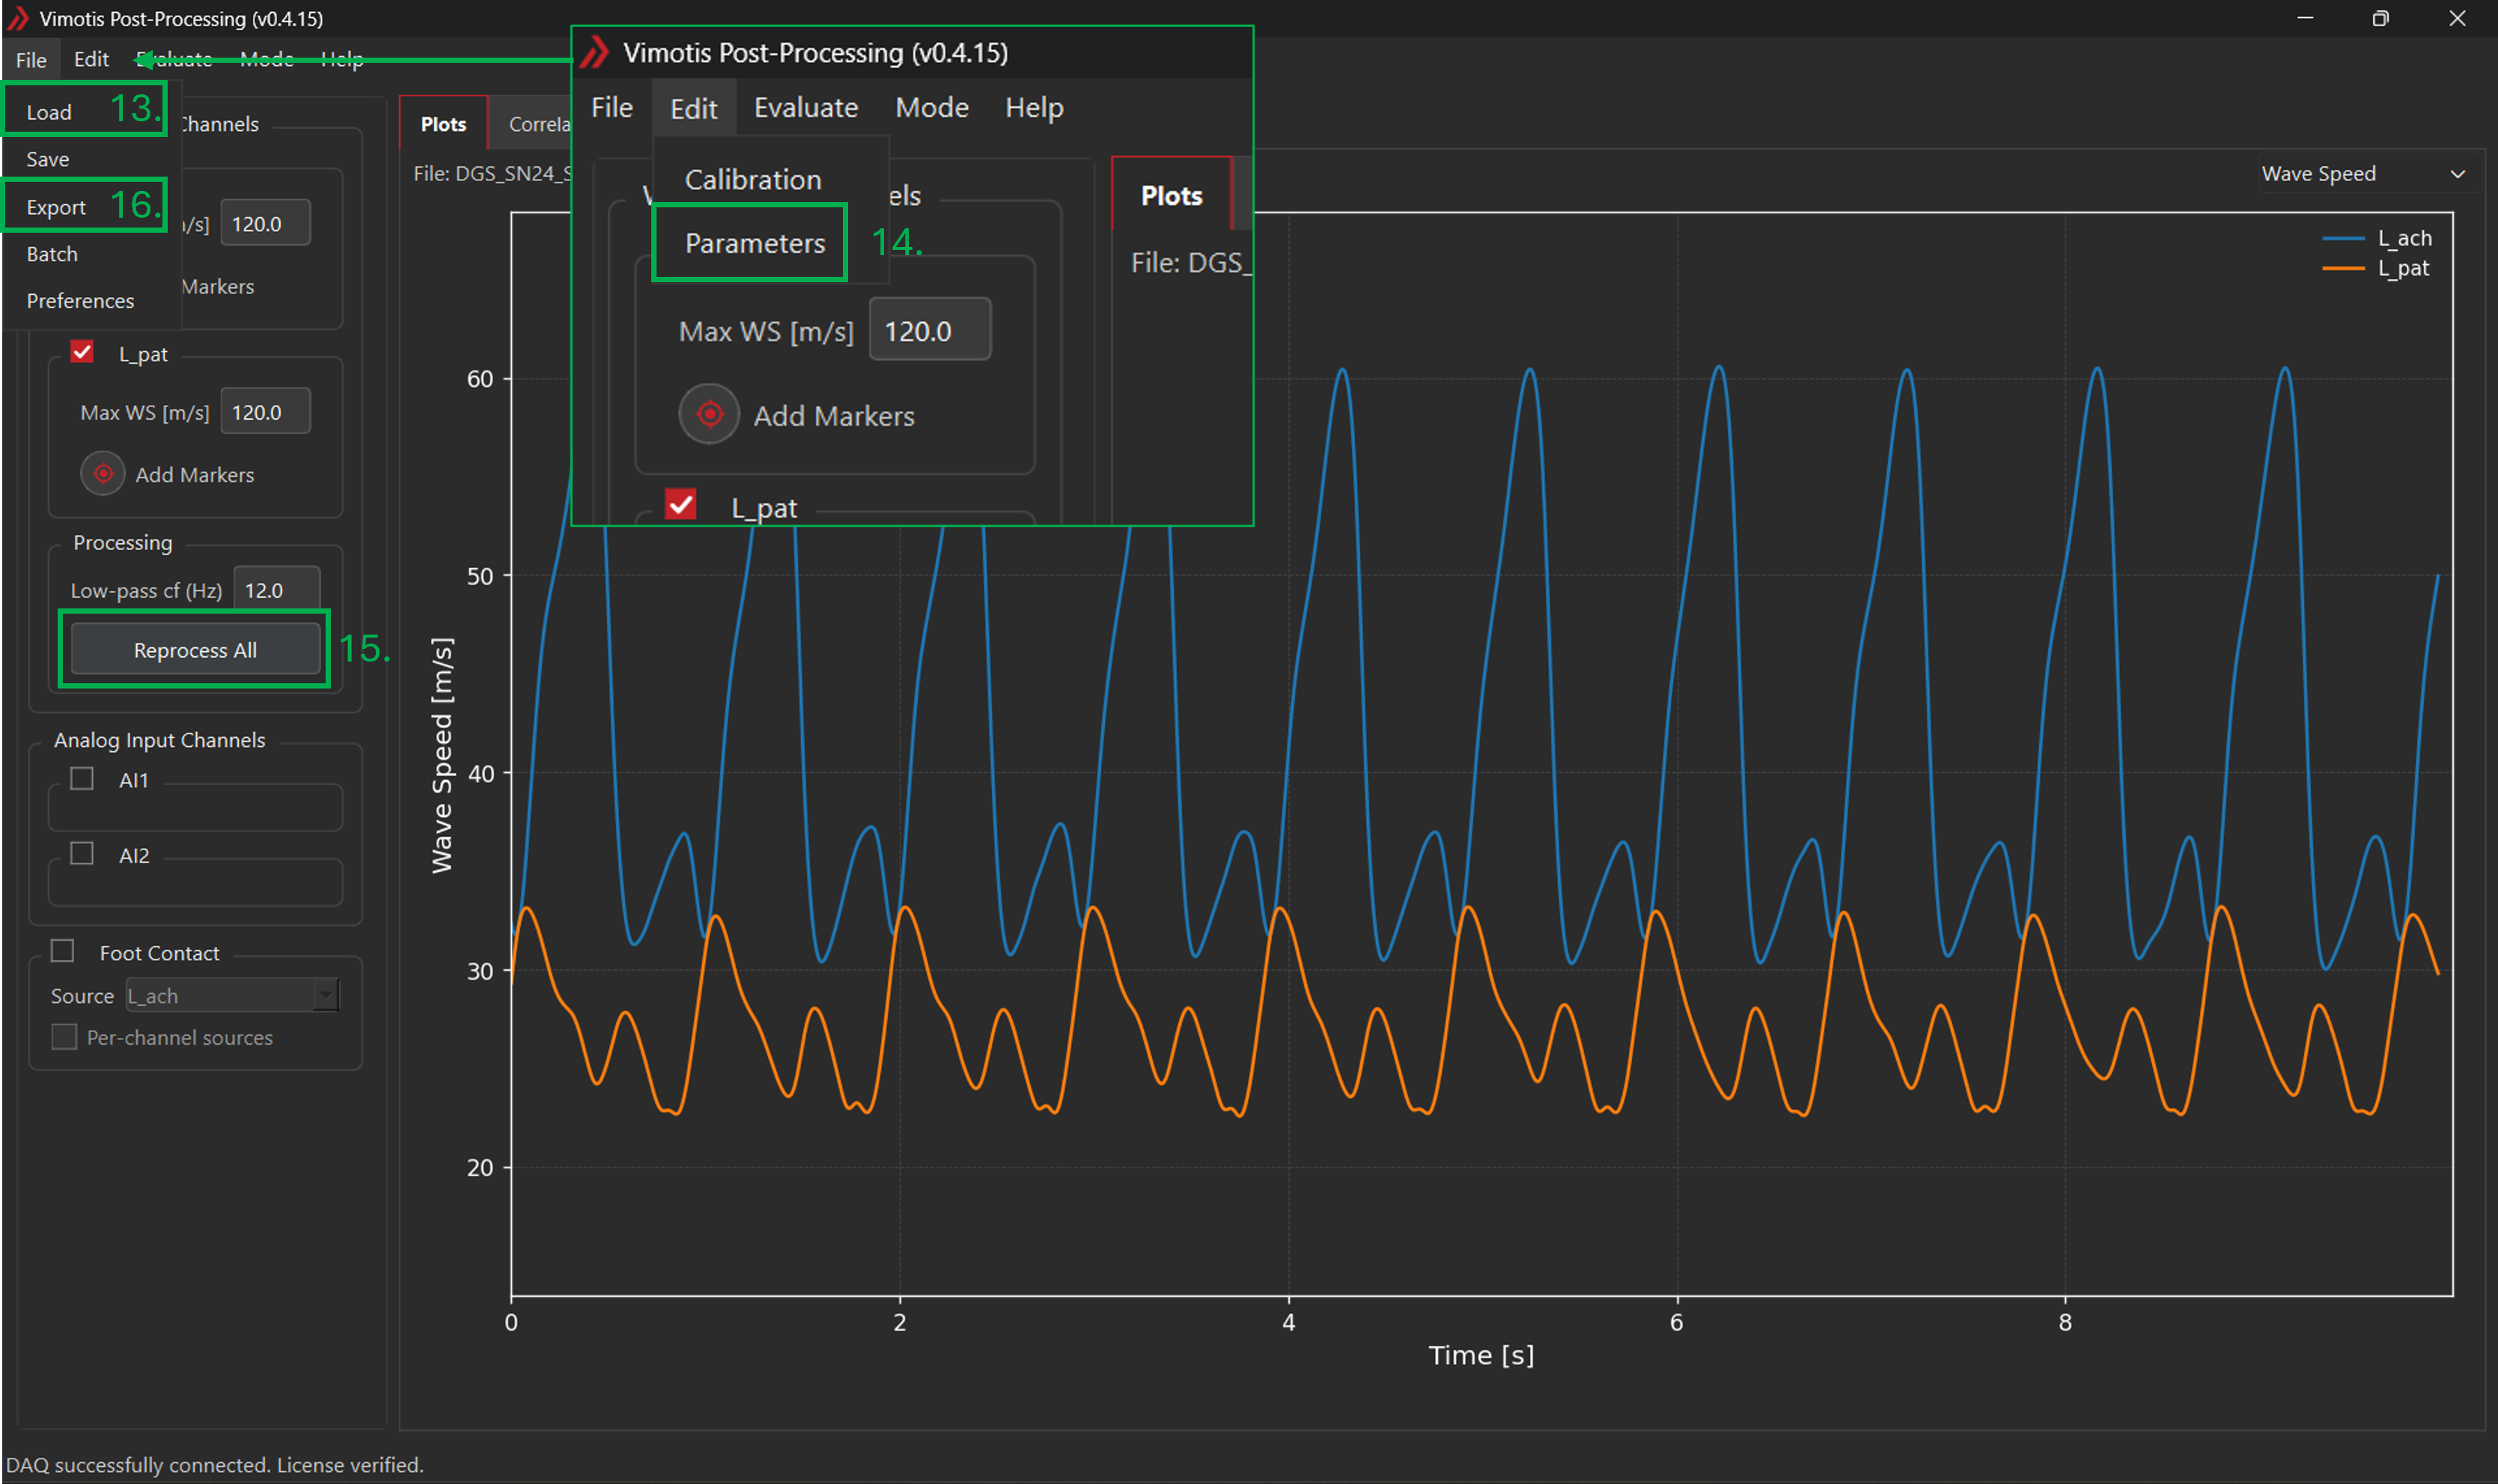The image size is (2498, 1484).
Task: Click the Vimotis logo in the main title bar
Action: pos(17,18)
